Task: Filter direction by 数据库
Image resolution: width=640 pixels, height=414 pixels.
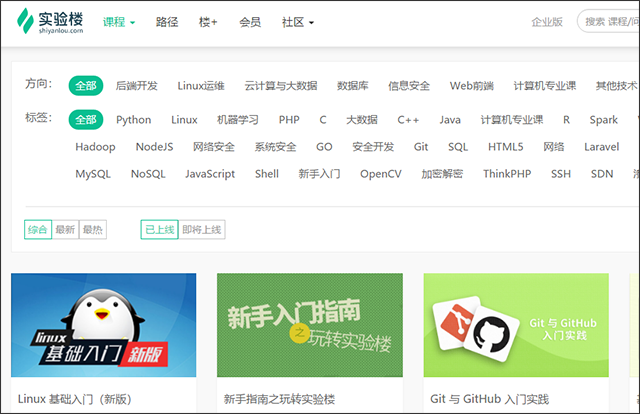Action: (352, 86)
